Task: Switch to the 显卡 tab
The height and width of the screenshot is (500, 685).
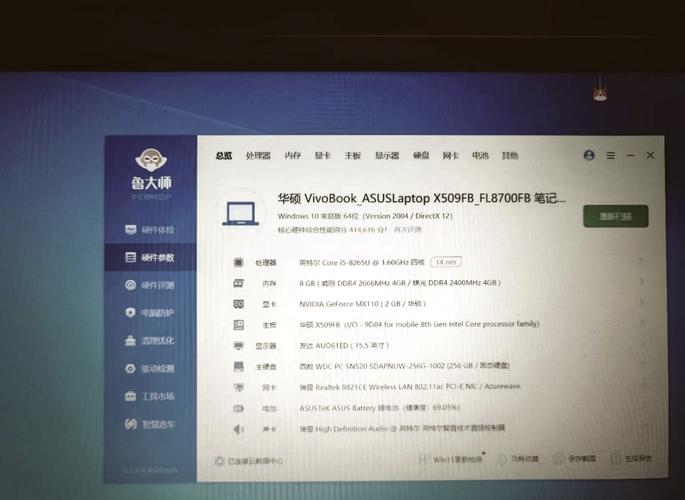Action: point(322,156)
